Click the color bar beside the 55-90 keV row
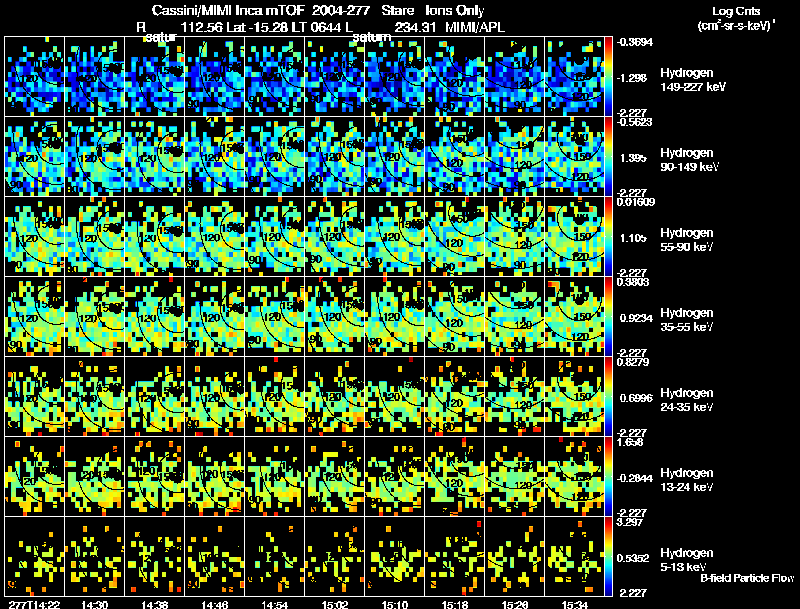Screen dimensions: 800x609 [x=608, y=237]
